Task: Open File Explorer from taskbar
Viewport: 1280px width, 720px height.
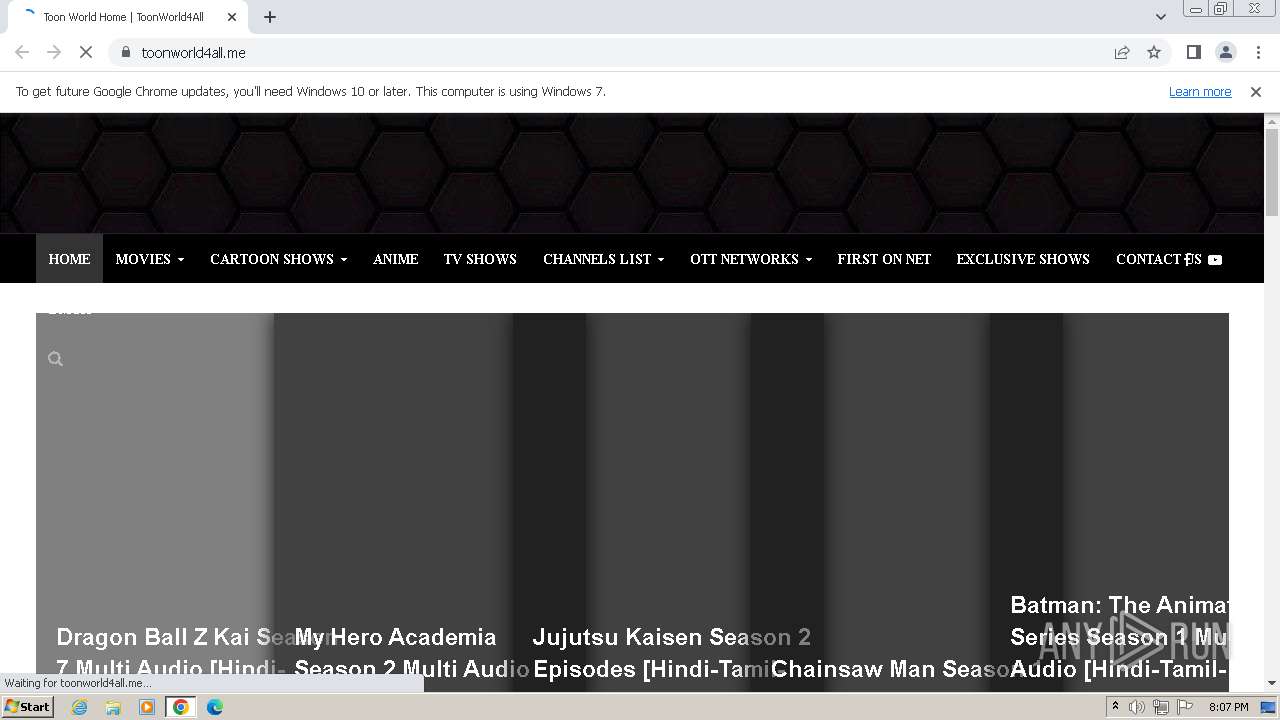Action: (x=113, y=707)
